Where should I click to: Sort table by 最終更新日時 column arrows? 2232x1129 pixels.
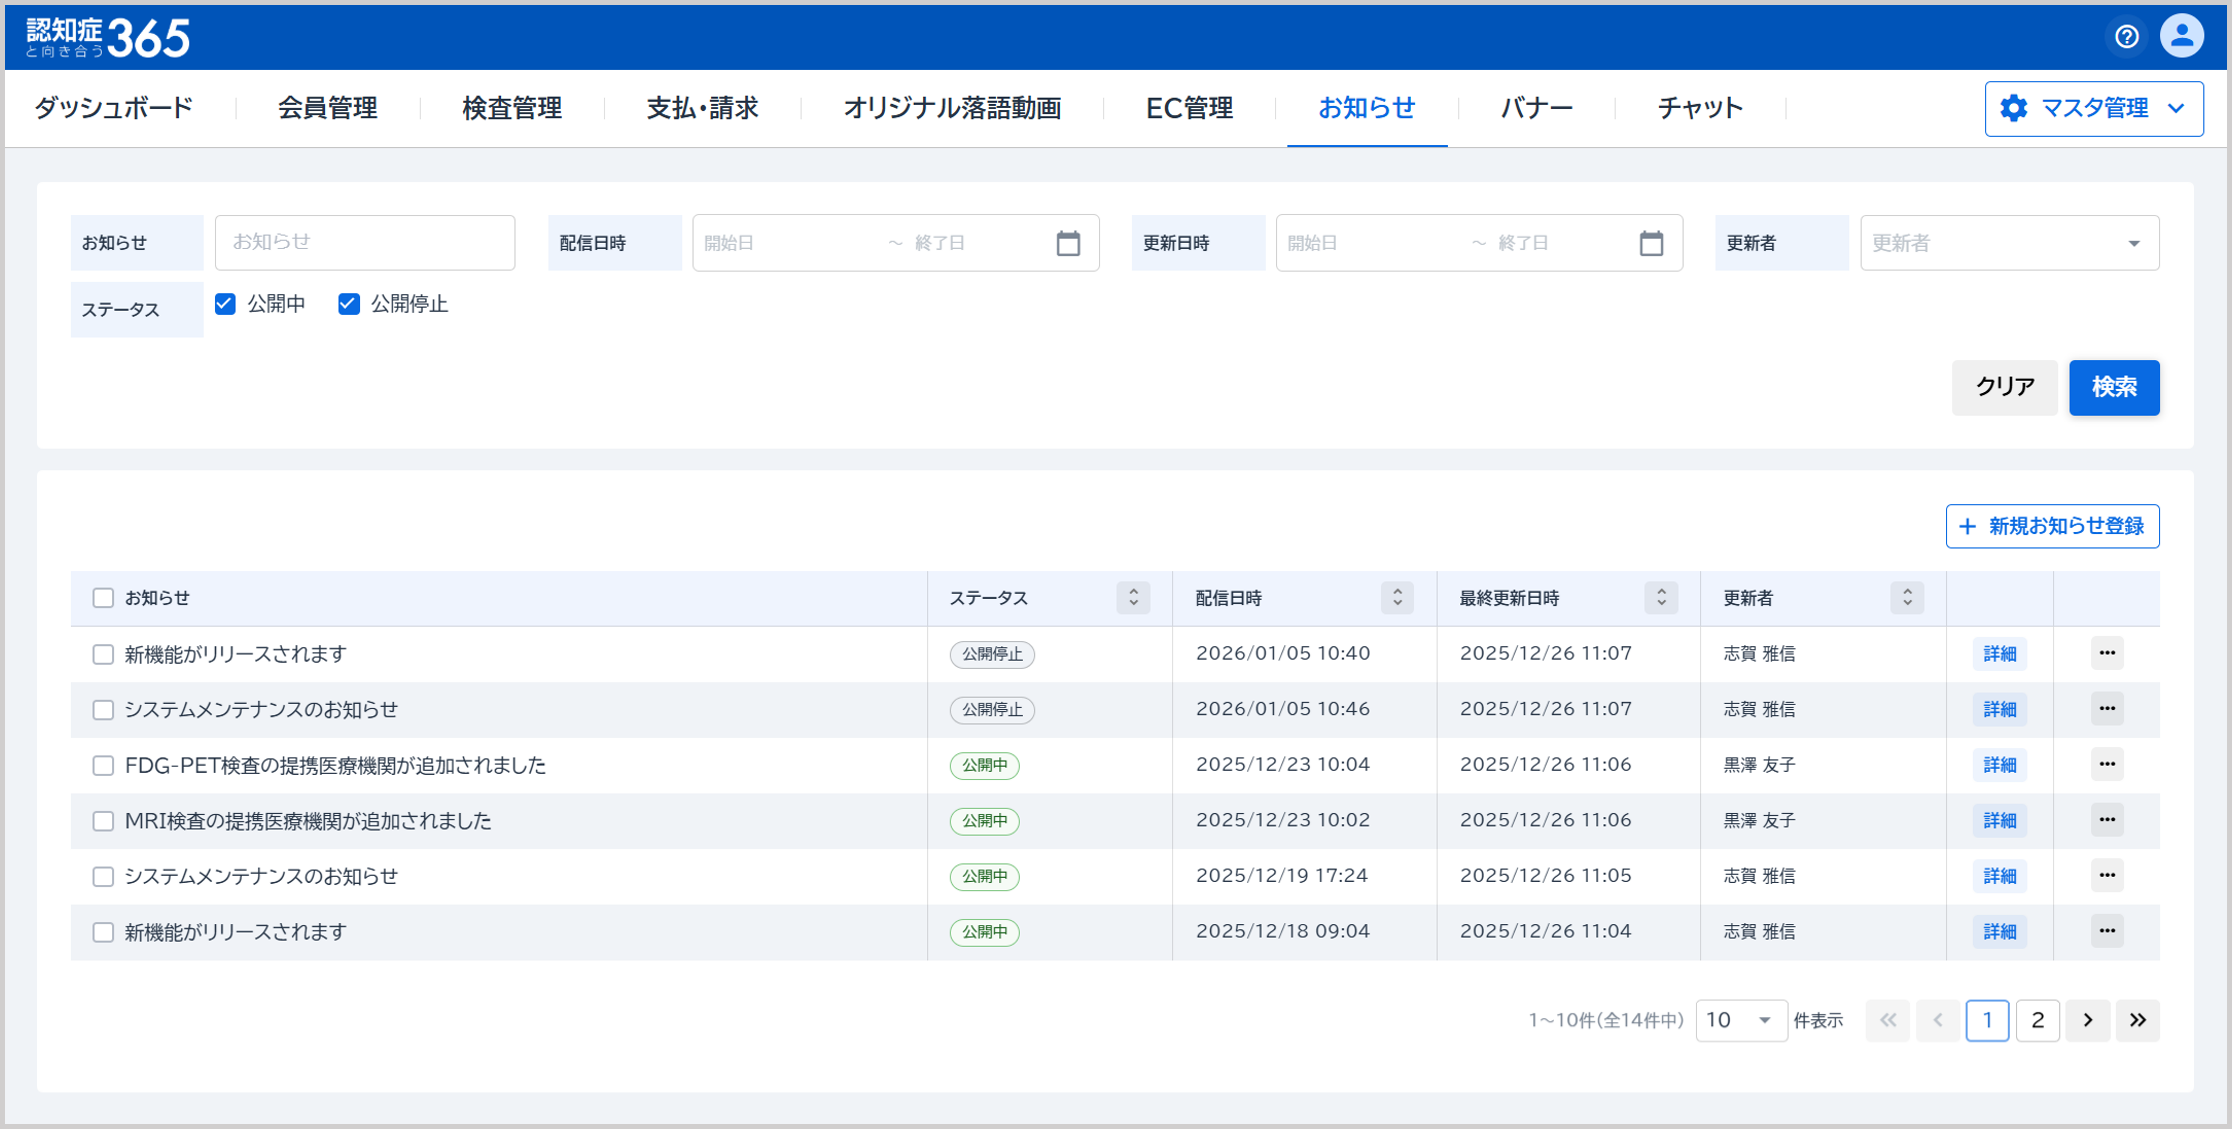click(x=1661, y=598)
